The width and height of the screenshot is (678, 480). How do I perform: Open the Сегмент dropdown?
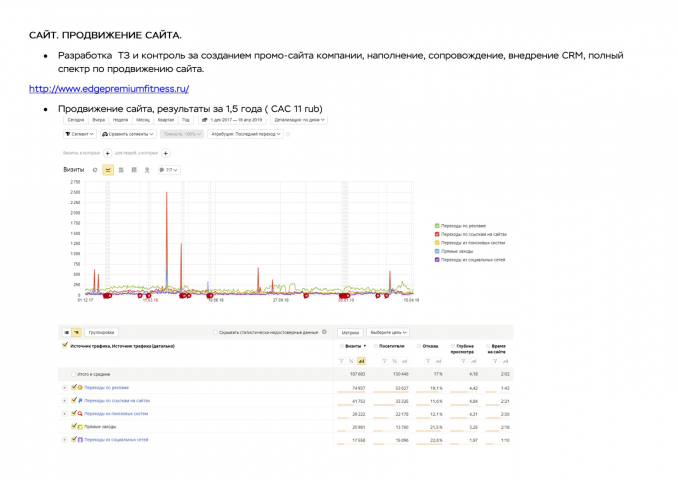(80, 134)
